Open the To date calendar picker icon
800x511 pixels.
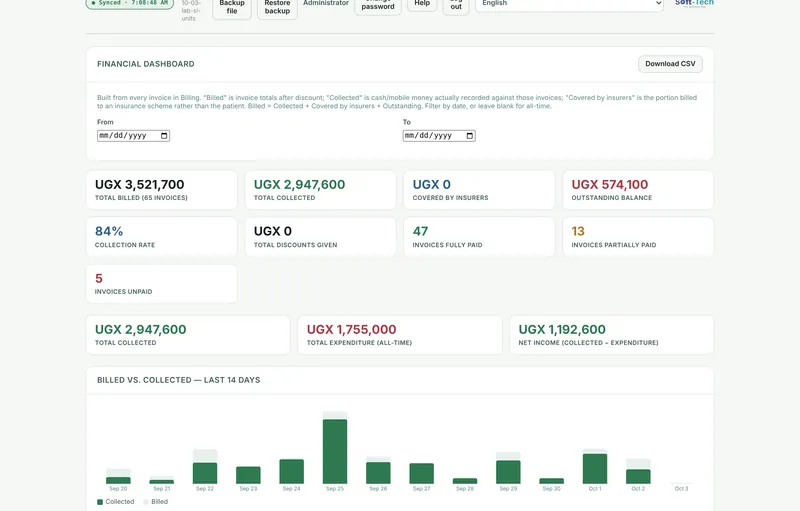click(x=469, y=136)
